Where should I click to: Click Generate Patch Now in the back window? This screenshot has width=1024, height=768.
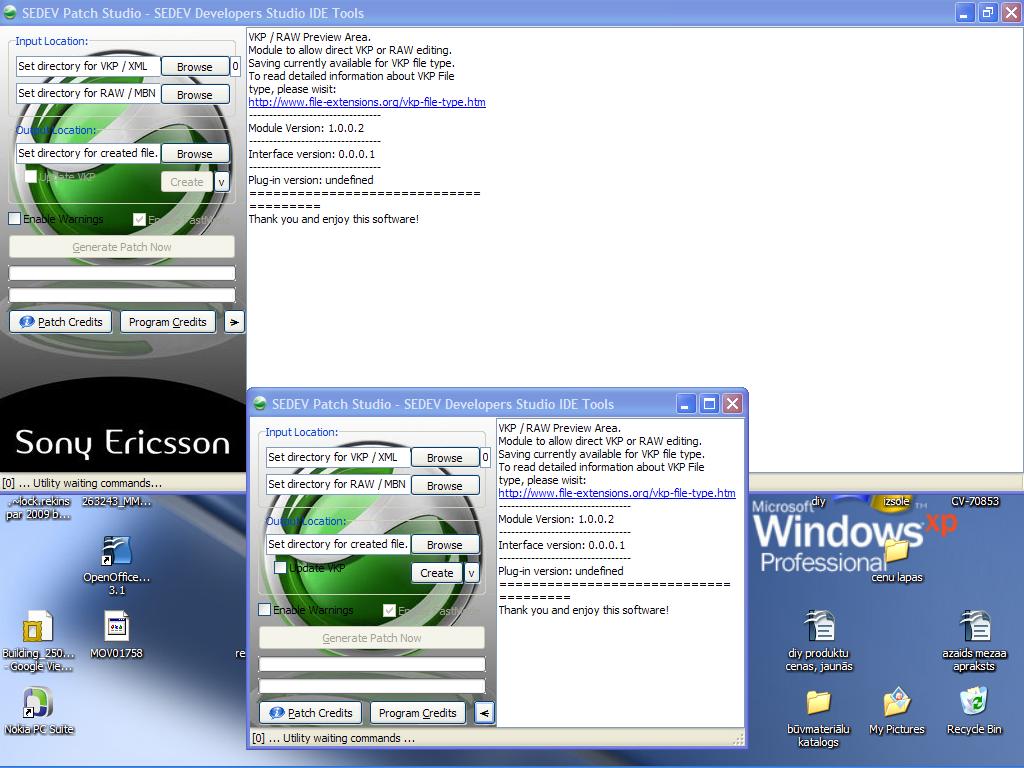pyautogui.click(x=122, y=247)
